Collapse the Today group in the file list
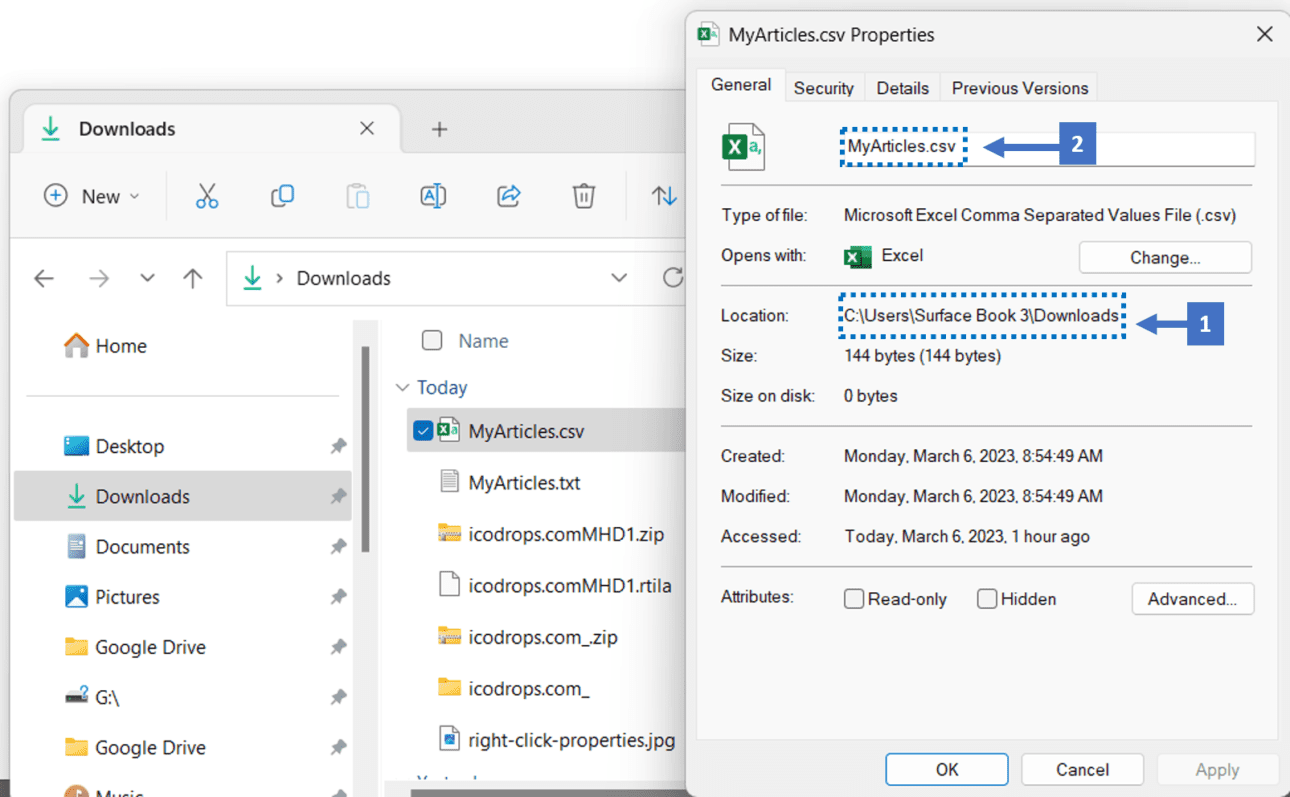The width and height of the screenshot is (1290, 797). click(x=402, y=387)
